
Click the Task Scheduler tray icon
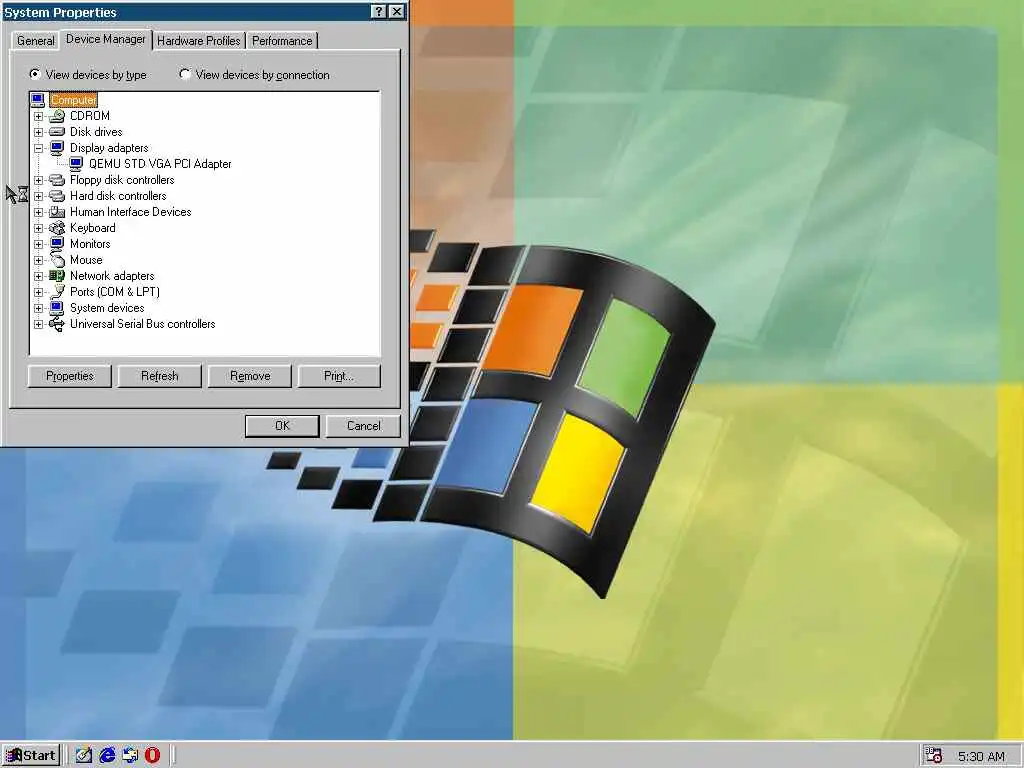[x=934, y=756]
